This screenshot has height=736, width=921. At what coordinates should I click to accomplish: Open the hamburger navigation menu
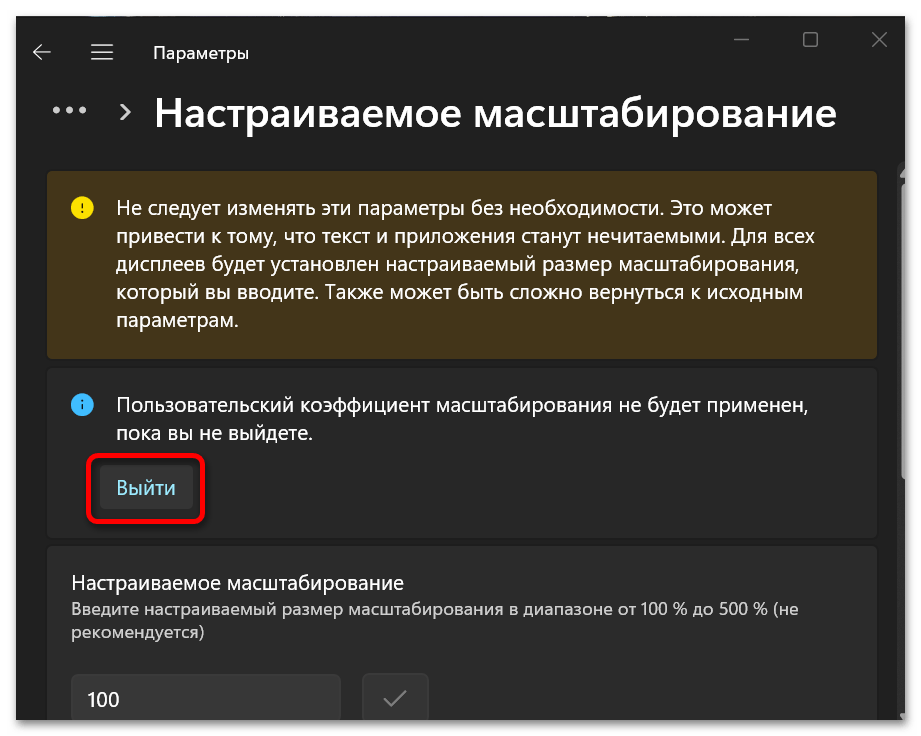tap(102, 53)
